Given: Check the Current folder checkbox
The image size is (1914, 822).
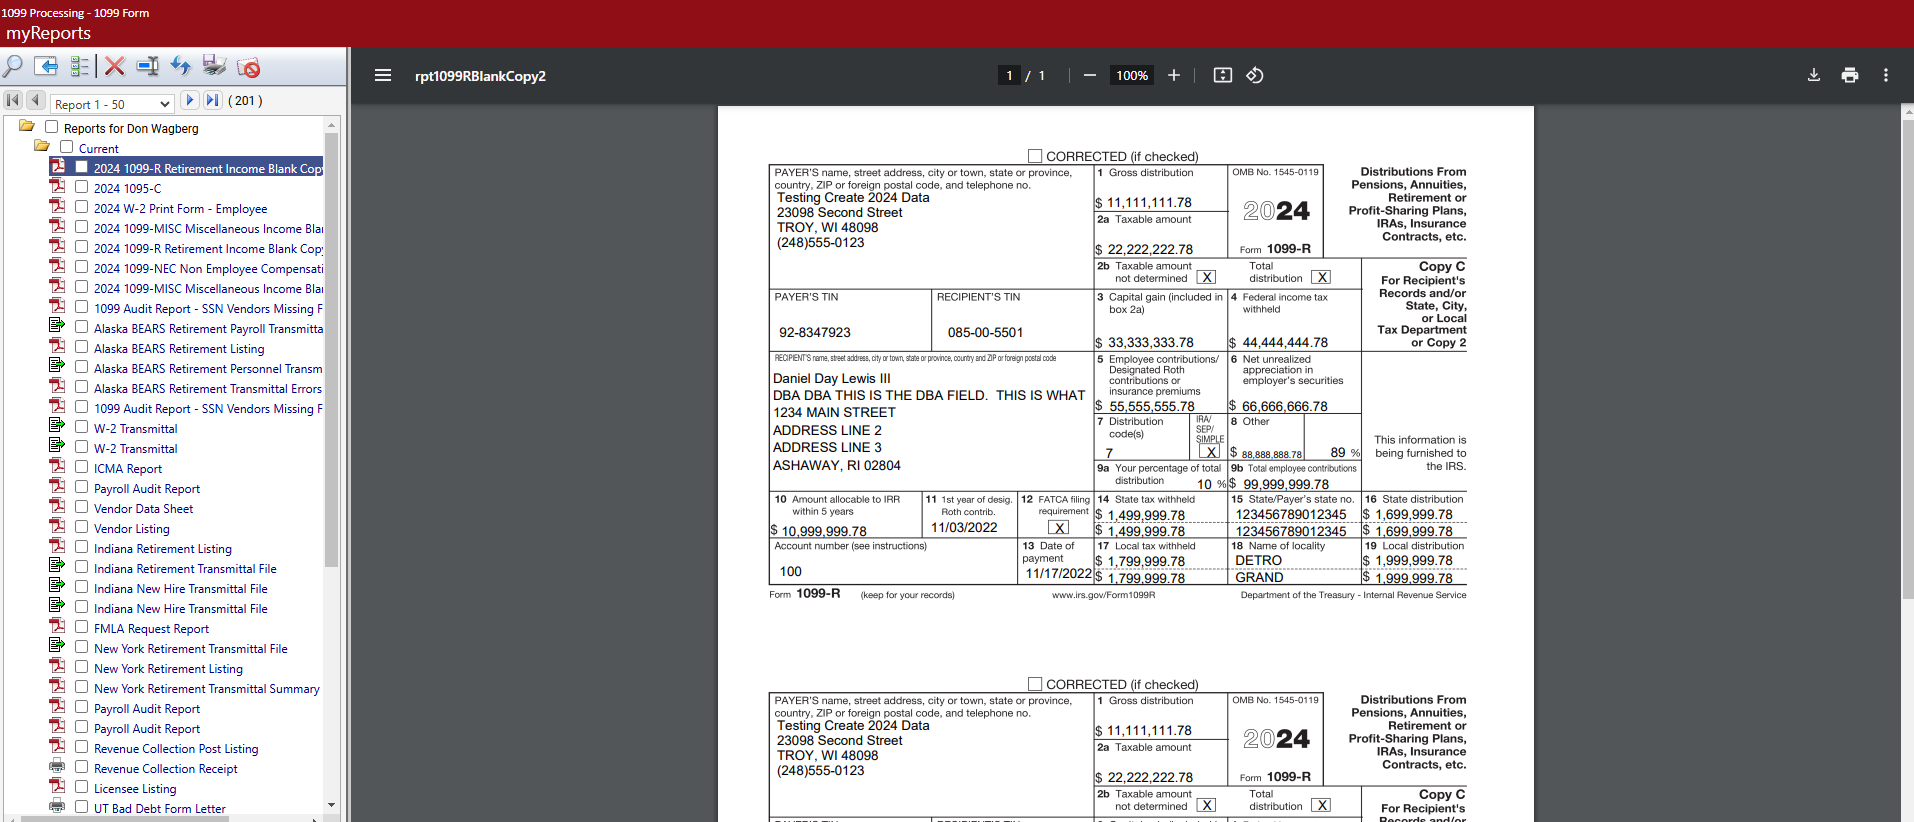Looking at the screenshot, I should point(66,147).
